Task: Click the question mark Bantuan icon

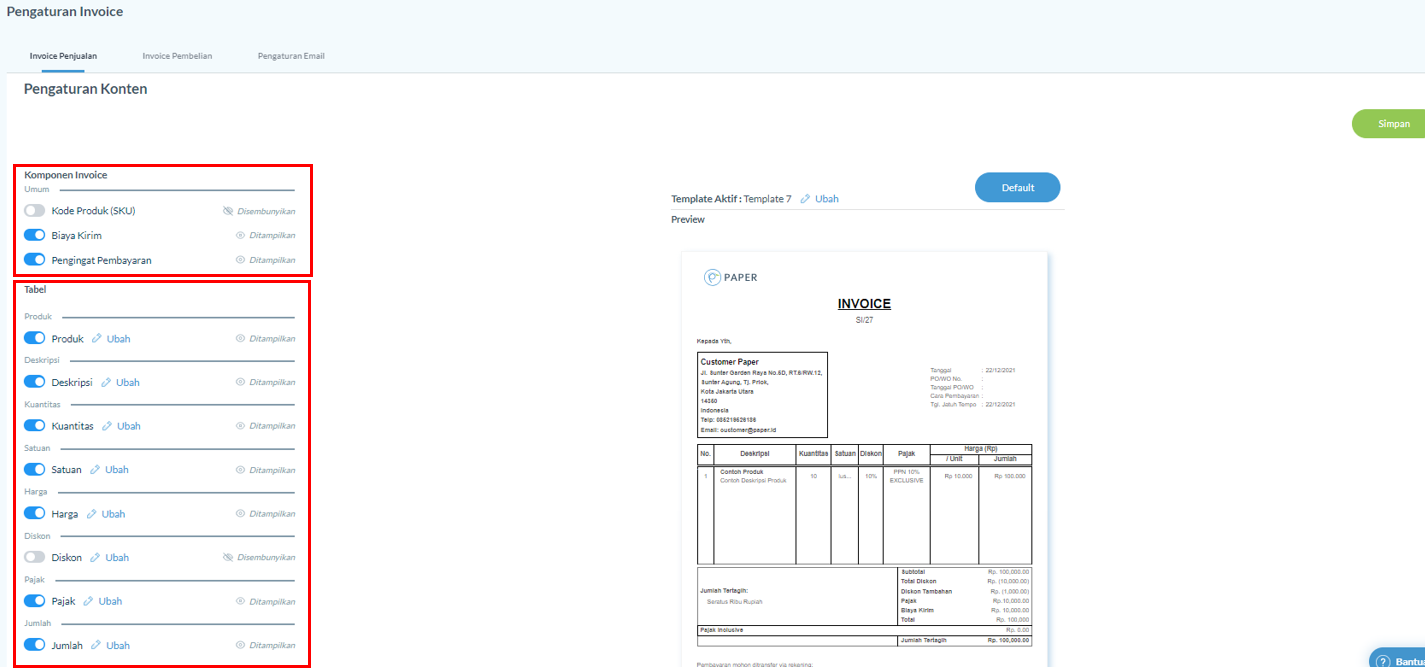Action: pos(1383,661)
